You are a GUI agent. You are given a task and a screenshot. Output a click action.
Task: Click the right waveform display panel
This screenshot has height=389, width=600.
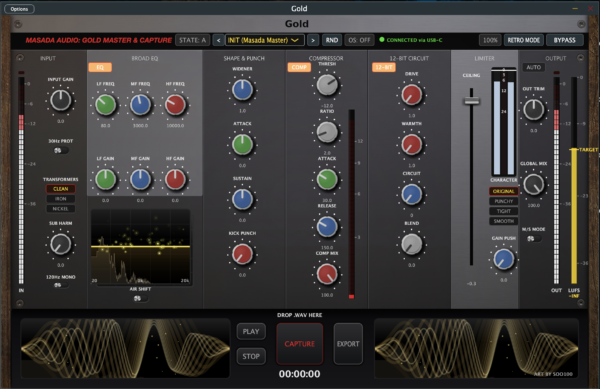click(x=476, y=348)
